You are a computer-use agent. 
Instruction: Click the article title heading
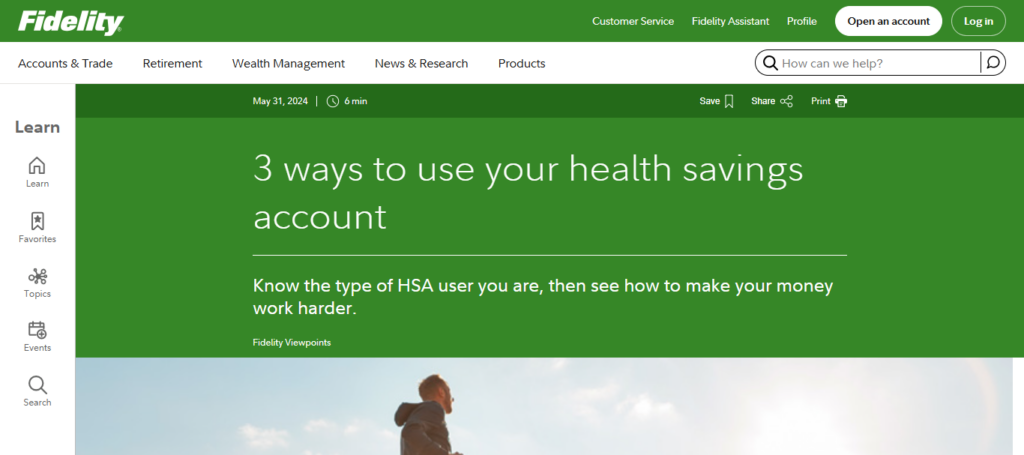tap(528, 193)
